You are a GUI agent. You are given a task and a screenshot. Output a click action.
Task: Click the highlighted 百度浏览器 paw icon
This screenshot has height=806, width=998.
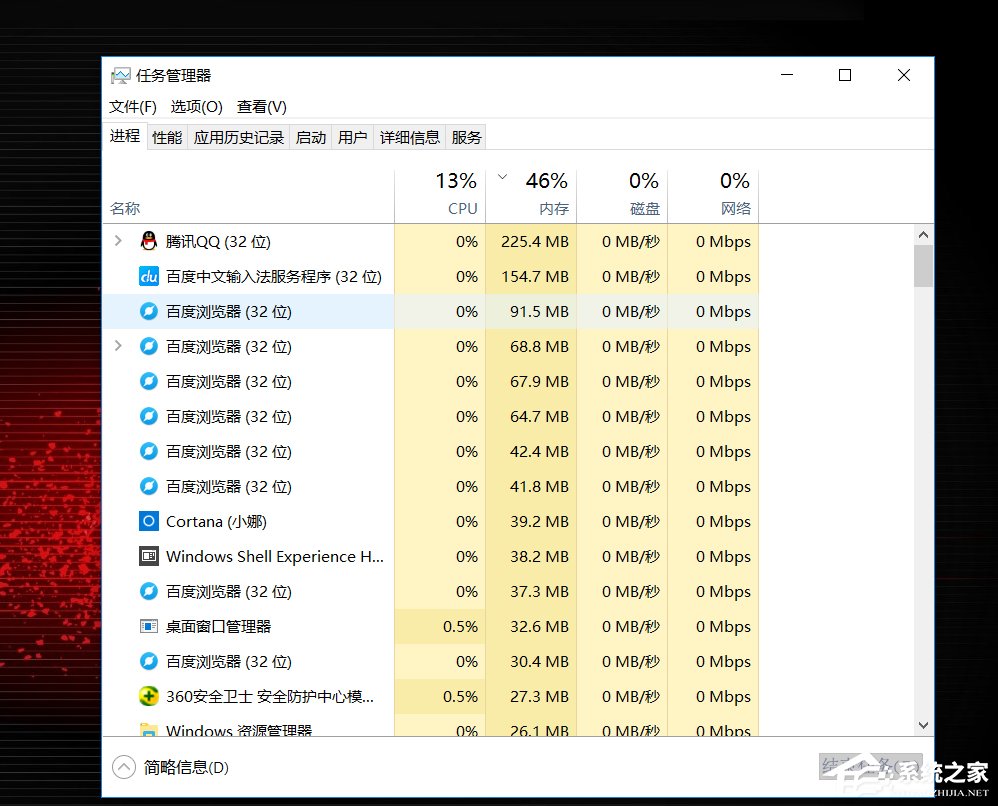coord(148,311)
